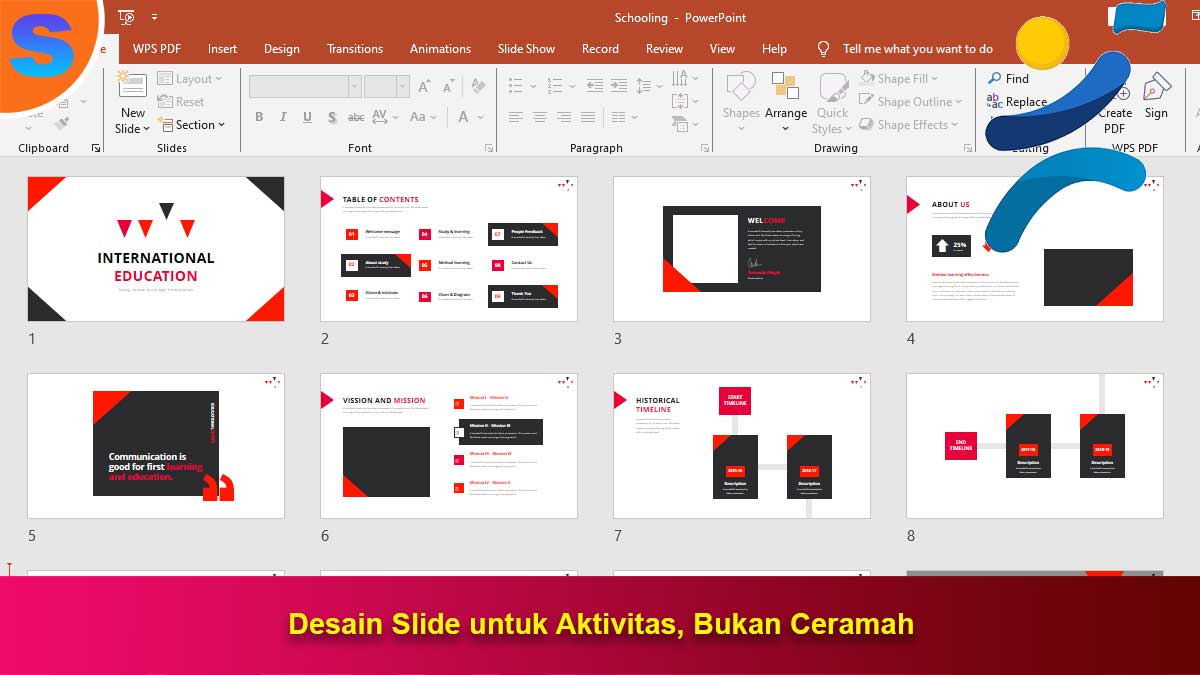This screenshot has height=675, width=1200.
Task: Click Clear All Formatting icon
Action: tap(479, 87)
